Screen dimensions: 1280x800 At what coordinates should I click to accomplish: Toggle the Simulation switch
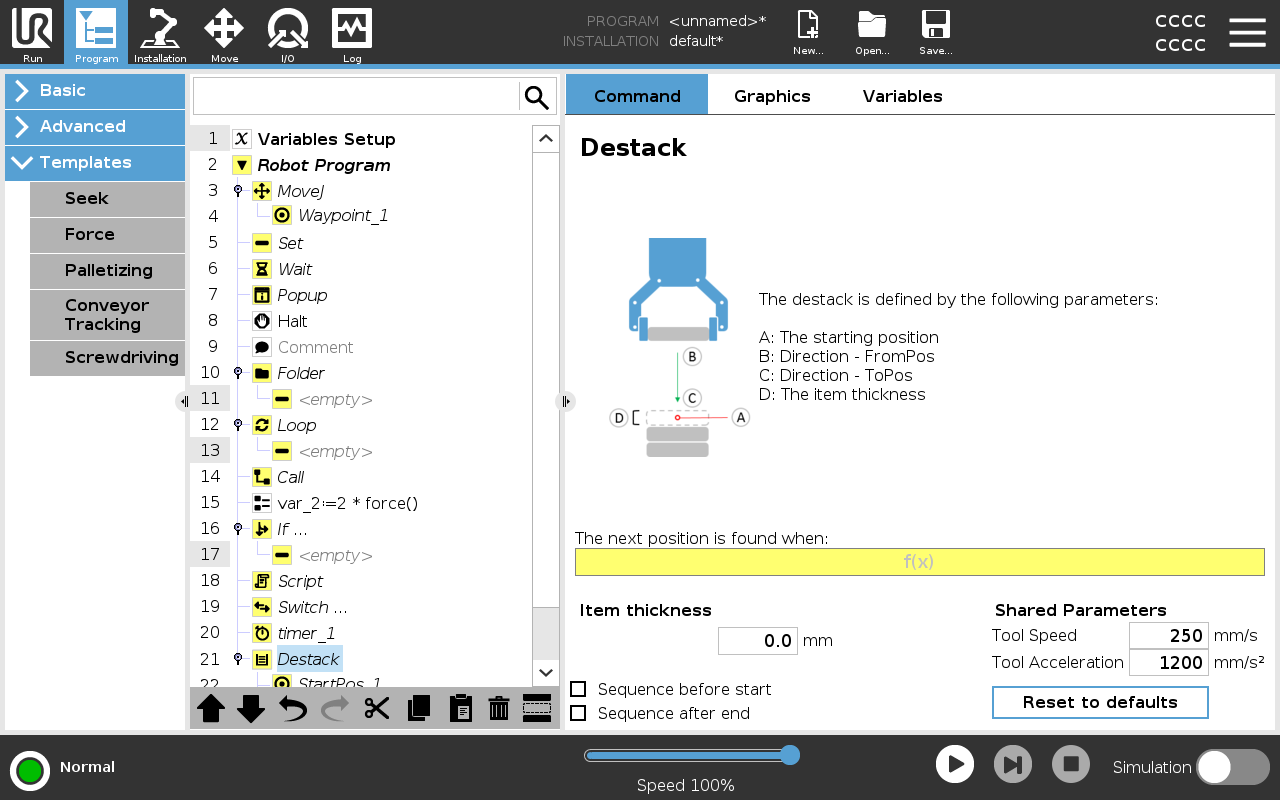(1233, 767)
